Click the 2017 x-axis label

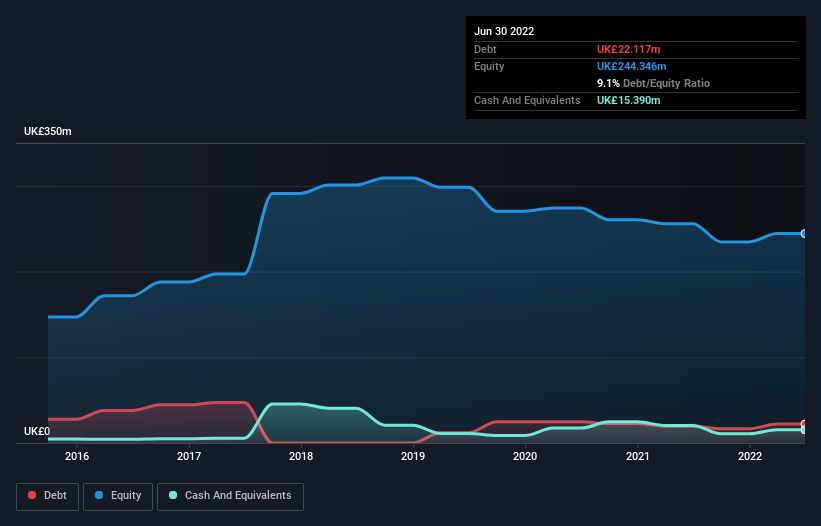tap(189, 456)
